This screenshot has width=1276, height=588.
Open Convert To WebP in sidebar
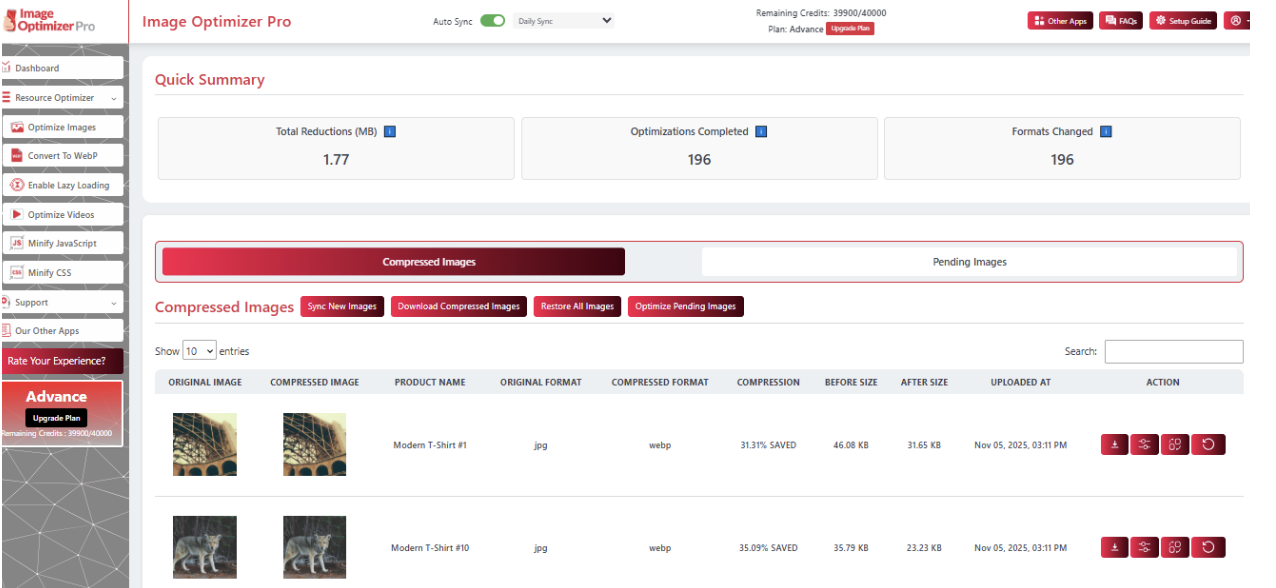[x=63, y=156]
